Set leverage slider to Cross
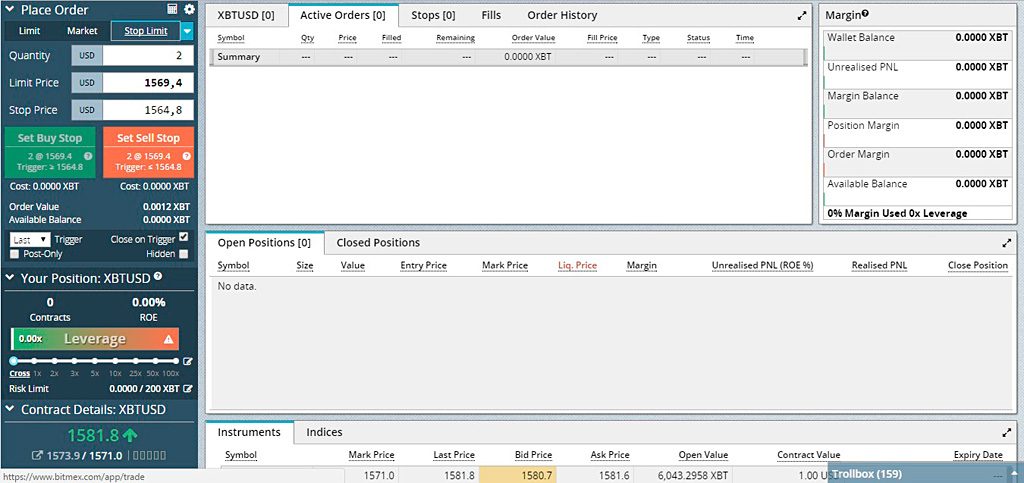The image size is (1024, 483). (14, 361)
